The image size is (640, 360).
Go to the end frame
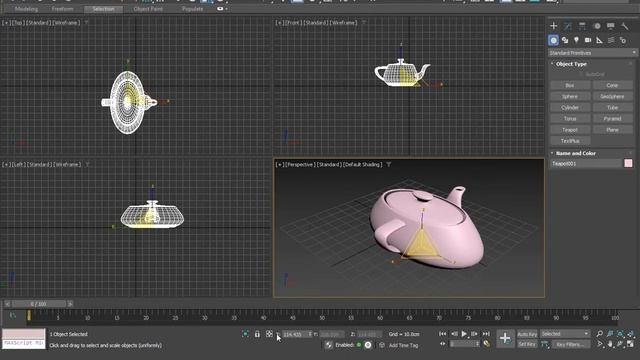point(486,334)
